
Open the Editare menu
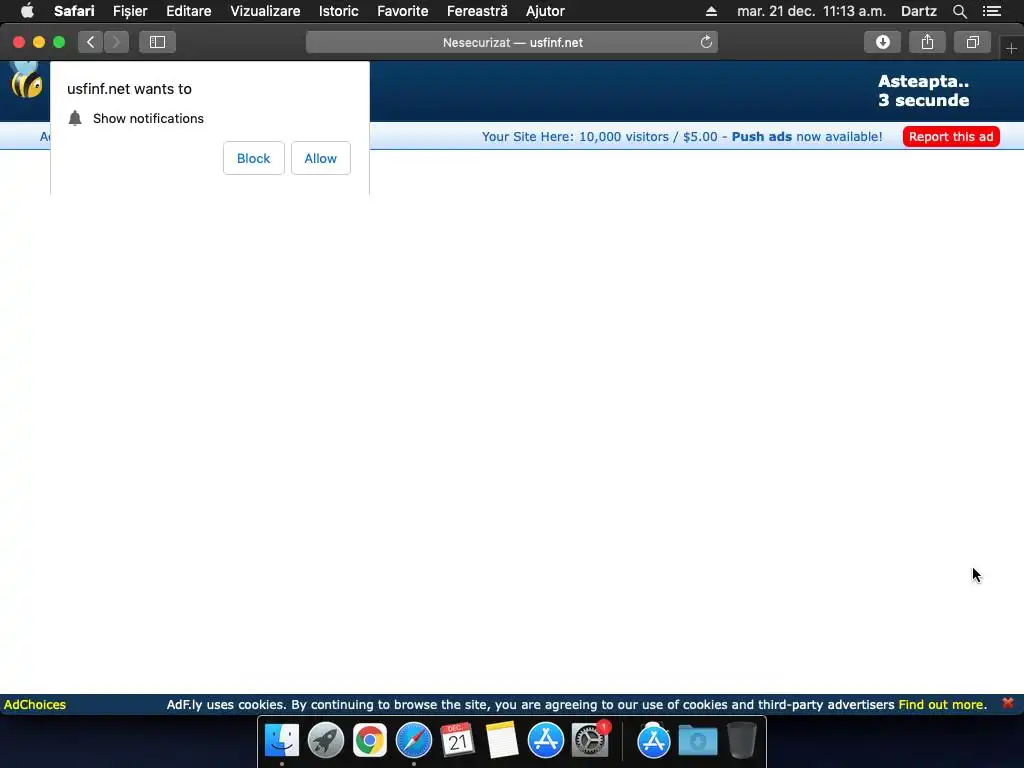pyautogui.click(x=189, y=11)
